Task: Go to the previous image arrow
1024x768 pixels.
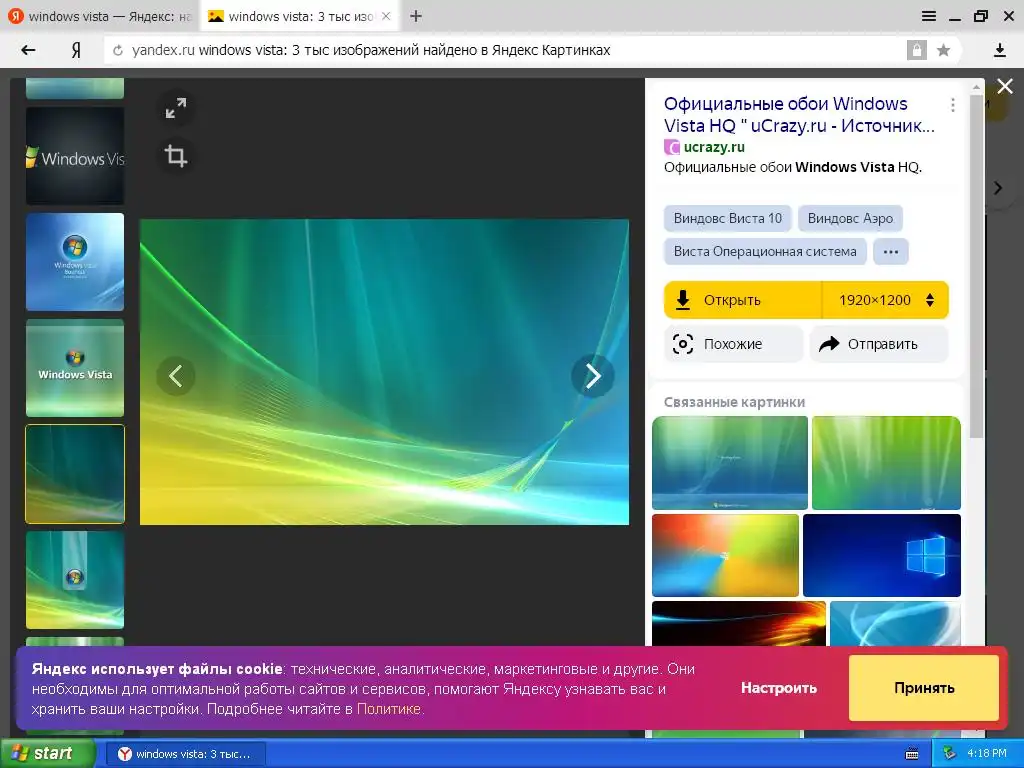Action: point(176,376)
